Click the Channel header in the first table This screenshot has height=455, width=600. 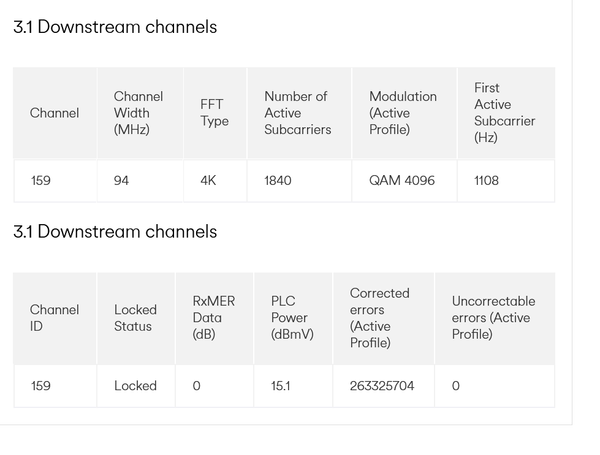click(54, 113)
